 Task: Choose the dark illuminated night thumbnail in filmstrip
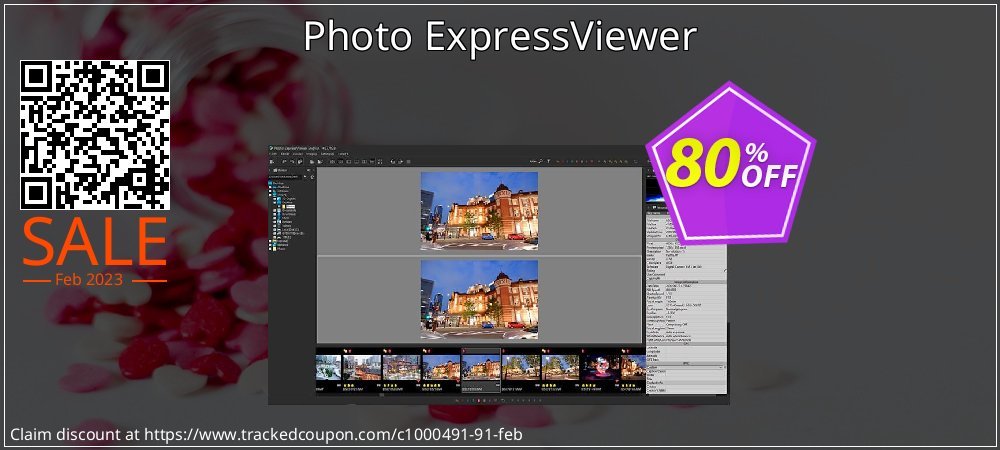point(599,368)
